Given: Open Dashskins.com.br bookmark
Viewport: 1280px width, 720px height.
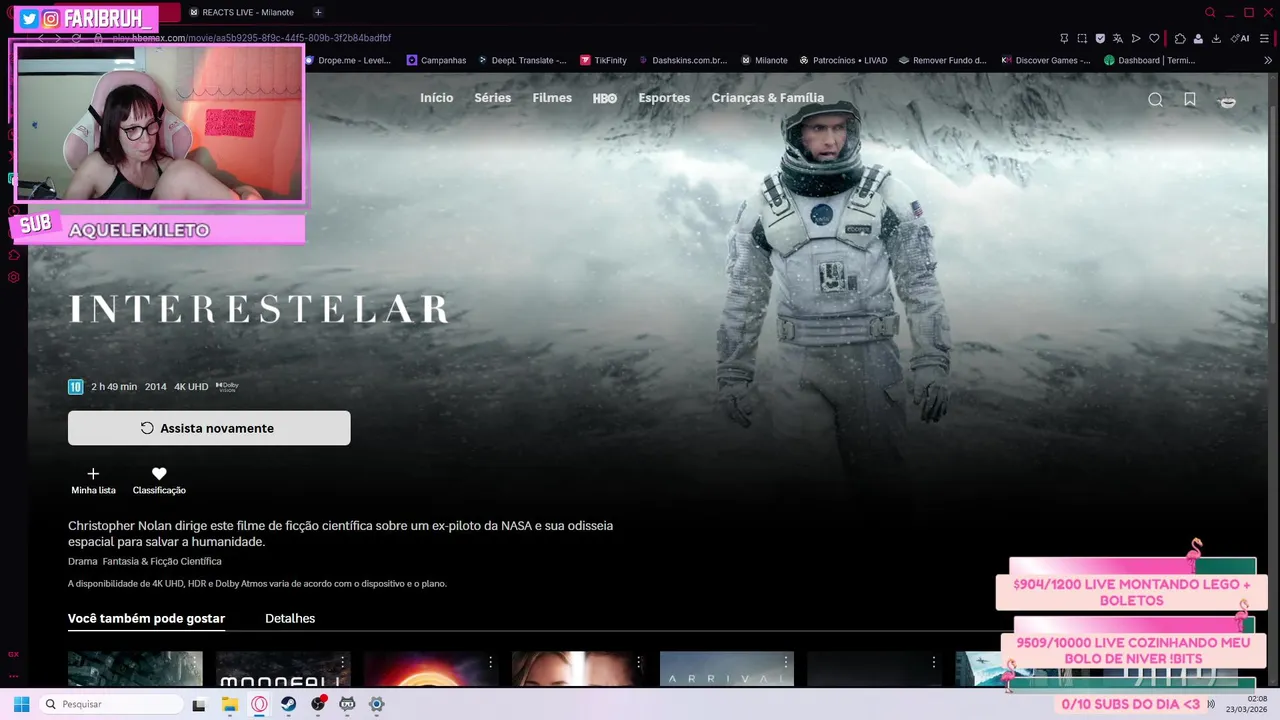Looking at the screenshot, I should click(x=682, y=60).
